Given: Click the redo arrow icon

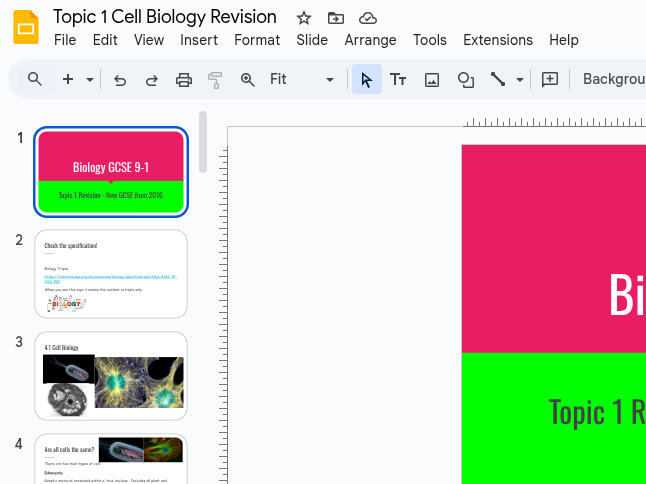Looking at the screenshot, I should pos(152,80).
